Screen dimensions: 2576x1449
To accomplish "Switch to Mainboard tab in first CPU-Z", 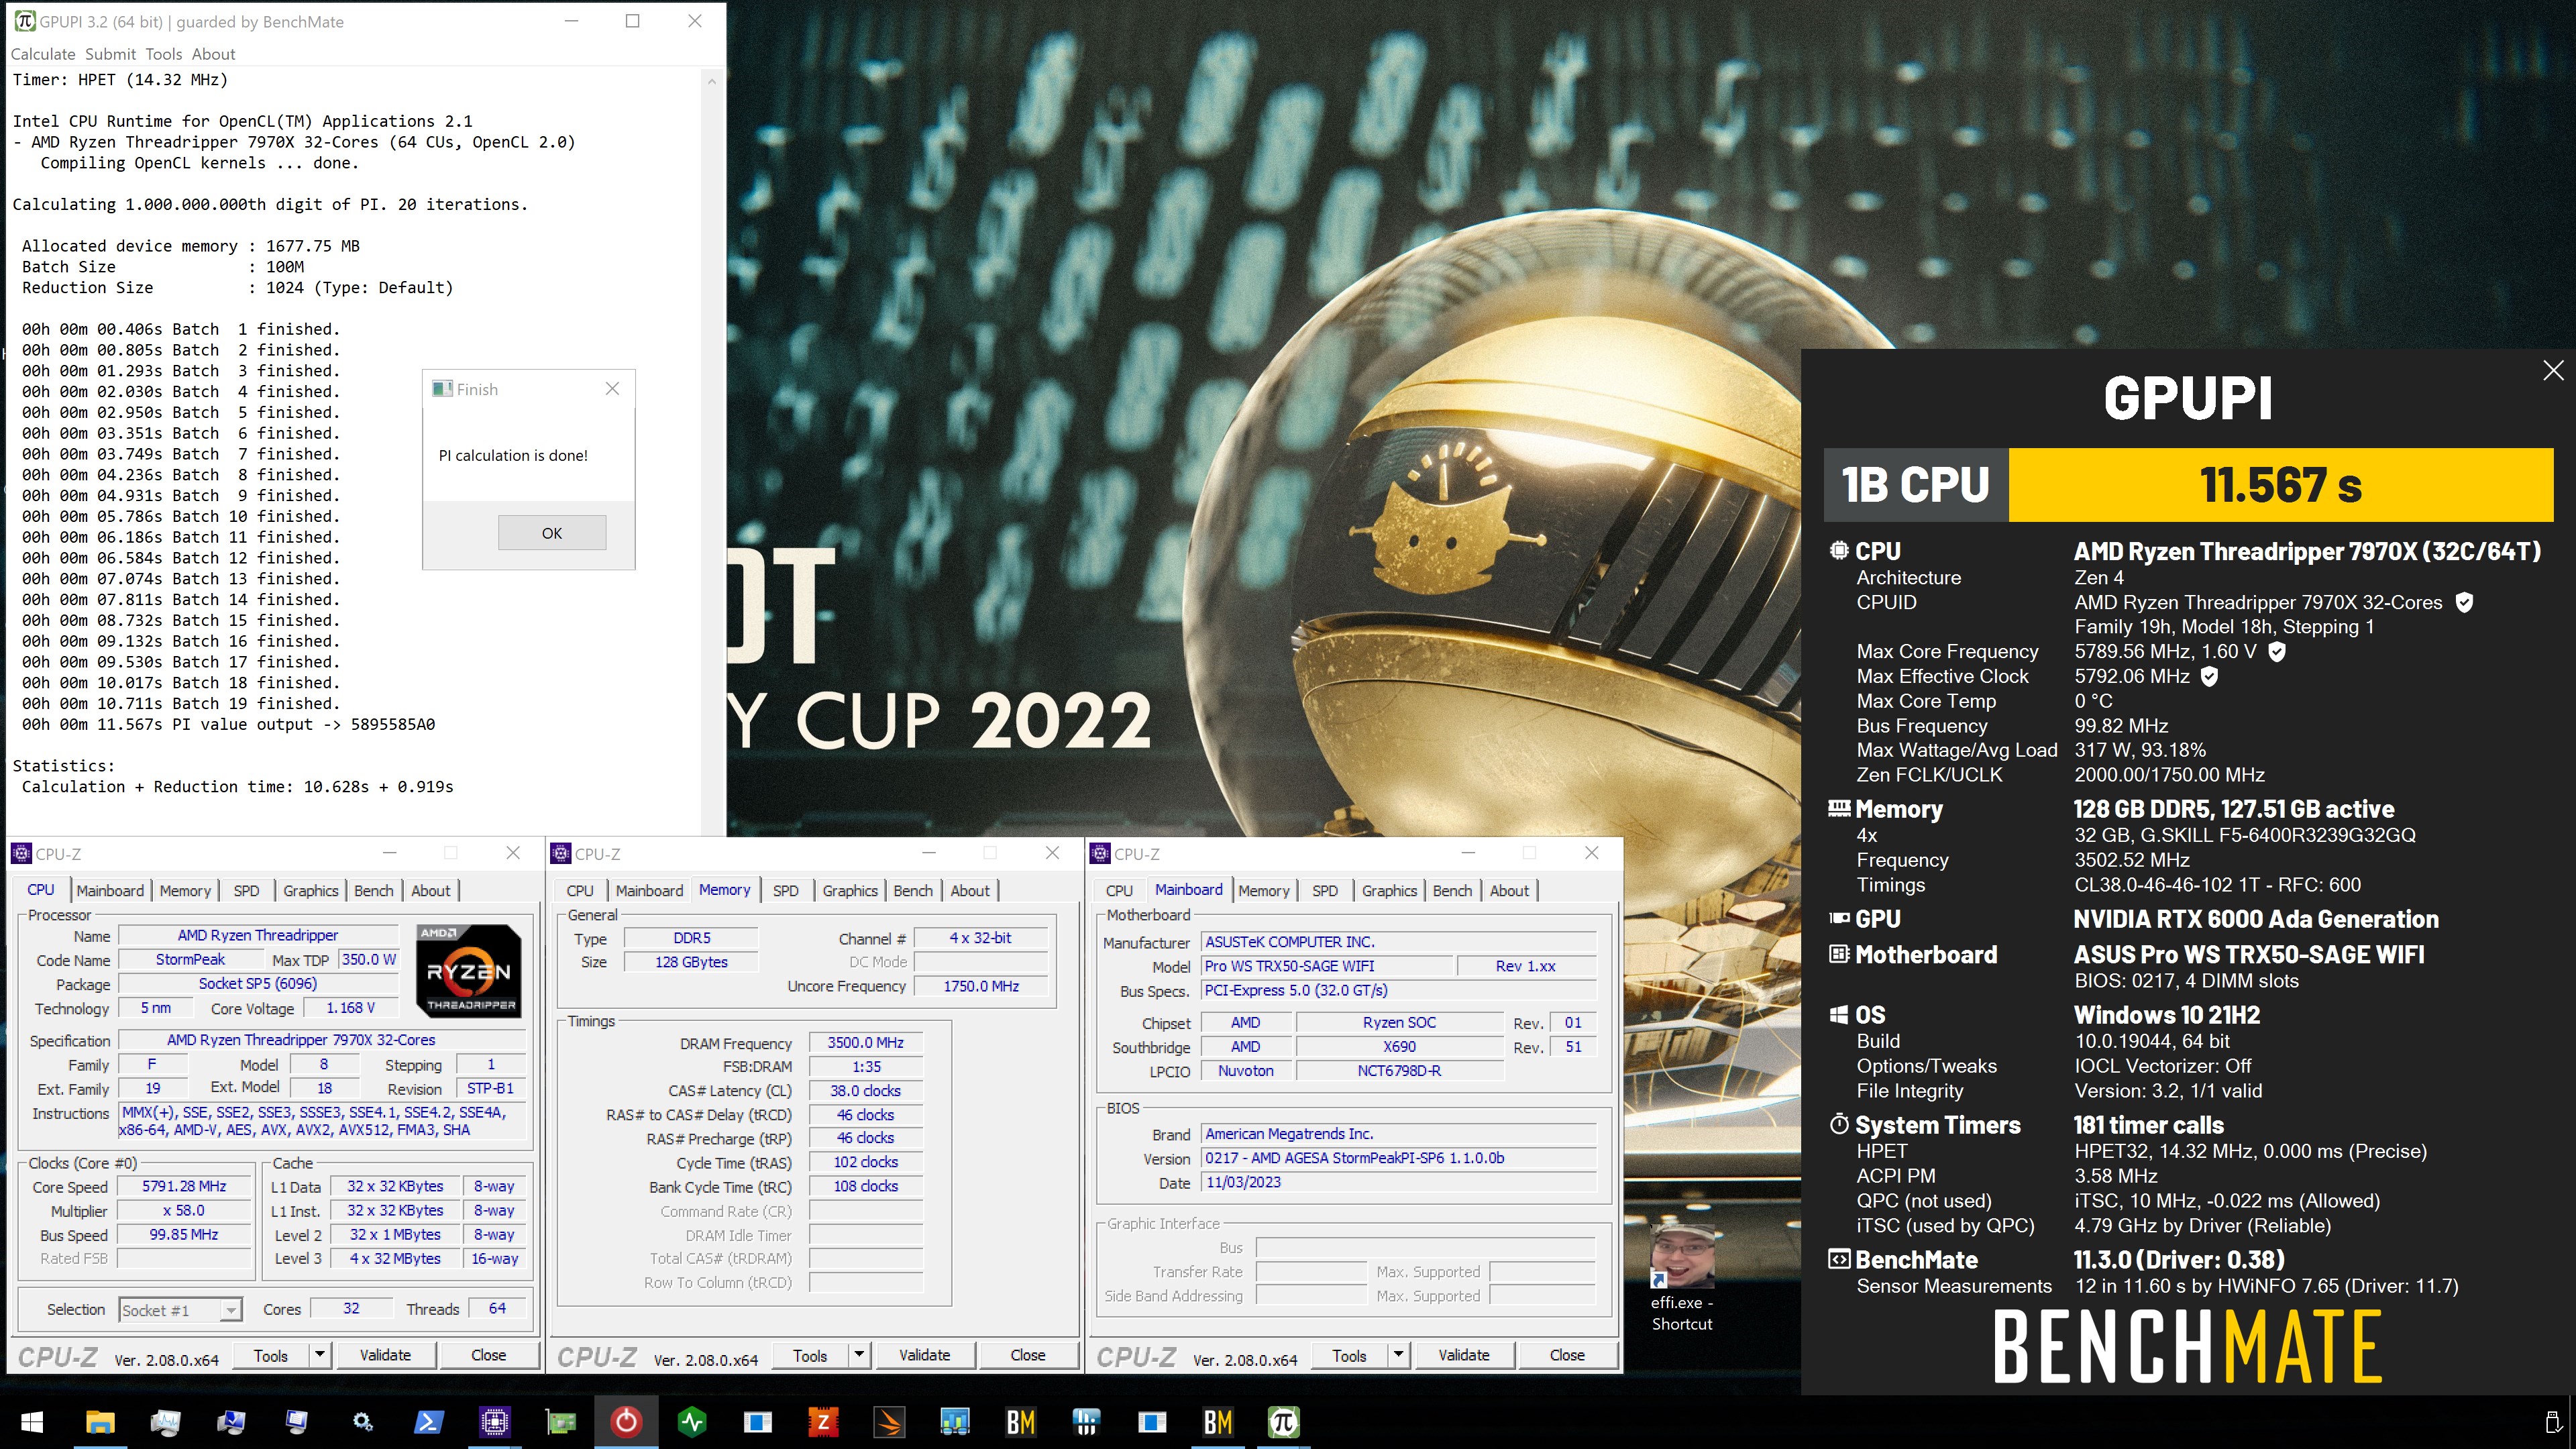I will point(110,890).
